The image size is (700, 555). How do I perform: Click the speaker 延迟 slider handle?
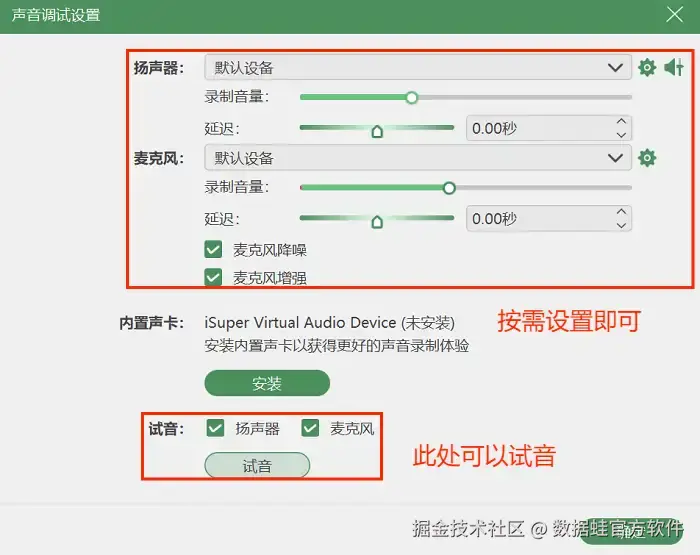pos(377,131)
